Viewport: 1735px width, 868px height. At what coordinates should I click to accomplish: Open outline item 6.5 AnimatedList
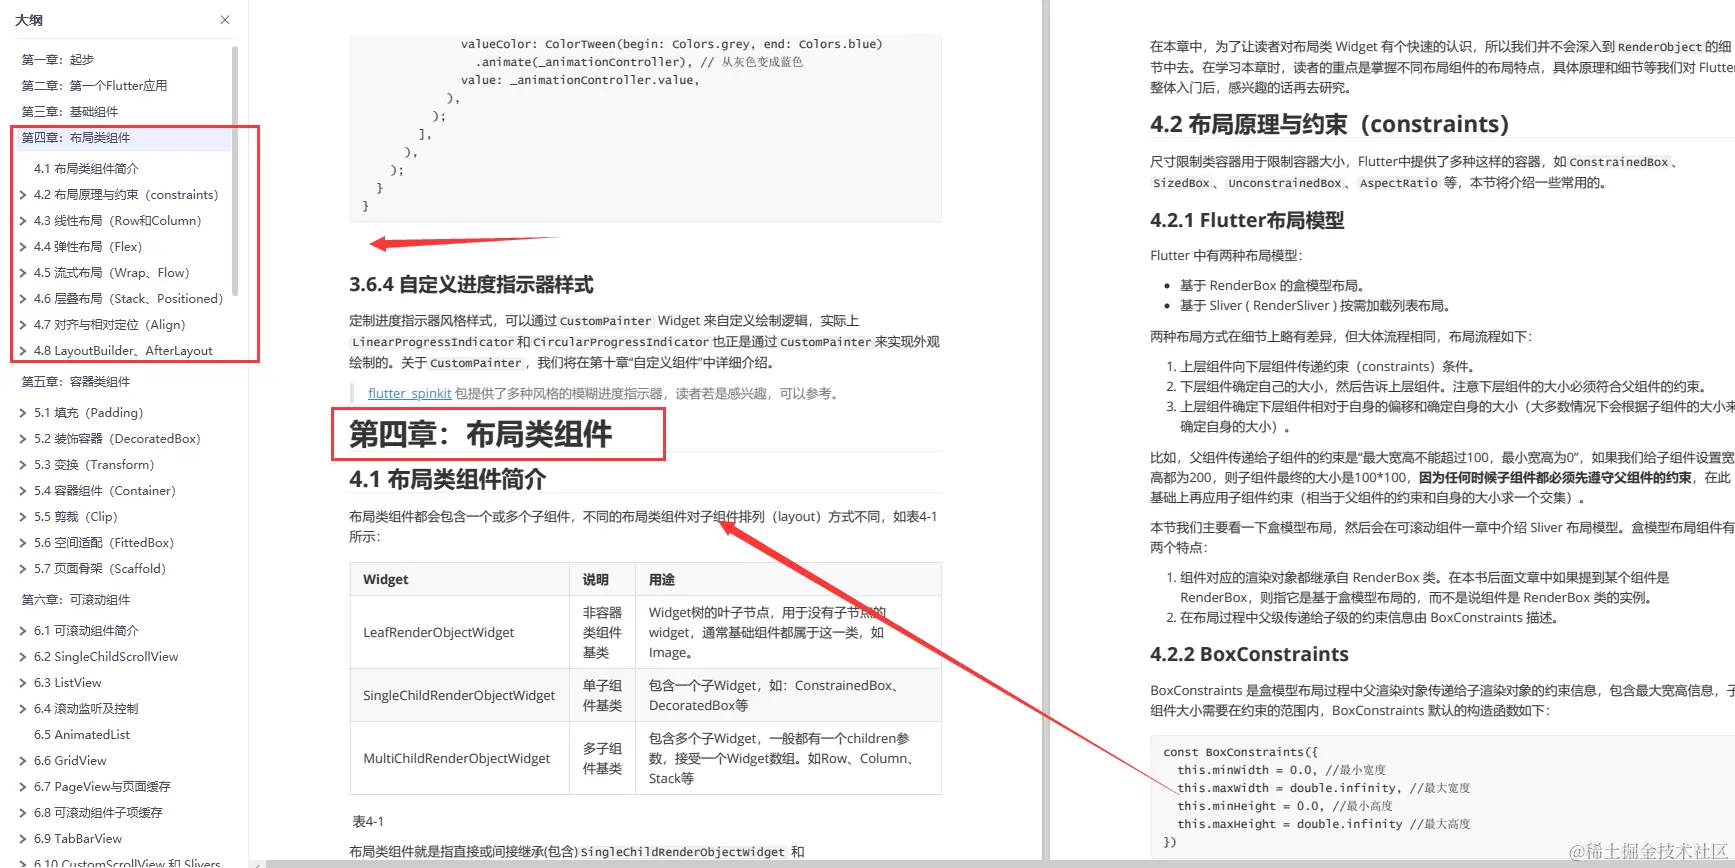[x=82, y=734]
